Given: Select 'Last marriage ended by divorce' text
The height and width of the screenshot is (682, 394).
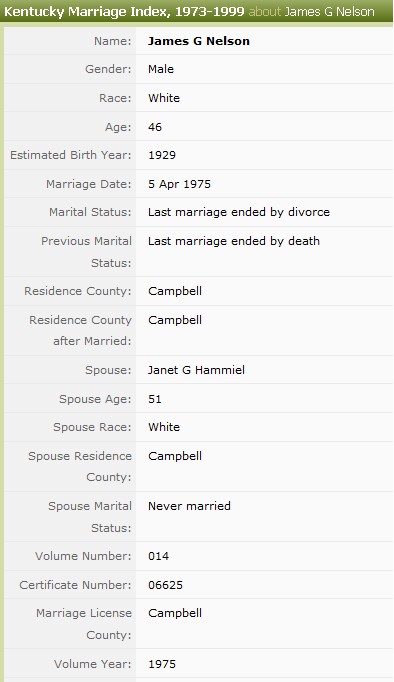Looking at the screenshot, I should 239,212.
